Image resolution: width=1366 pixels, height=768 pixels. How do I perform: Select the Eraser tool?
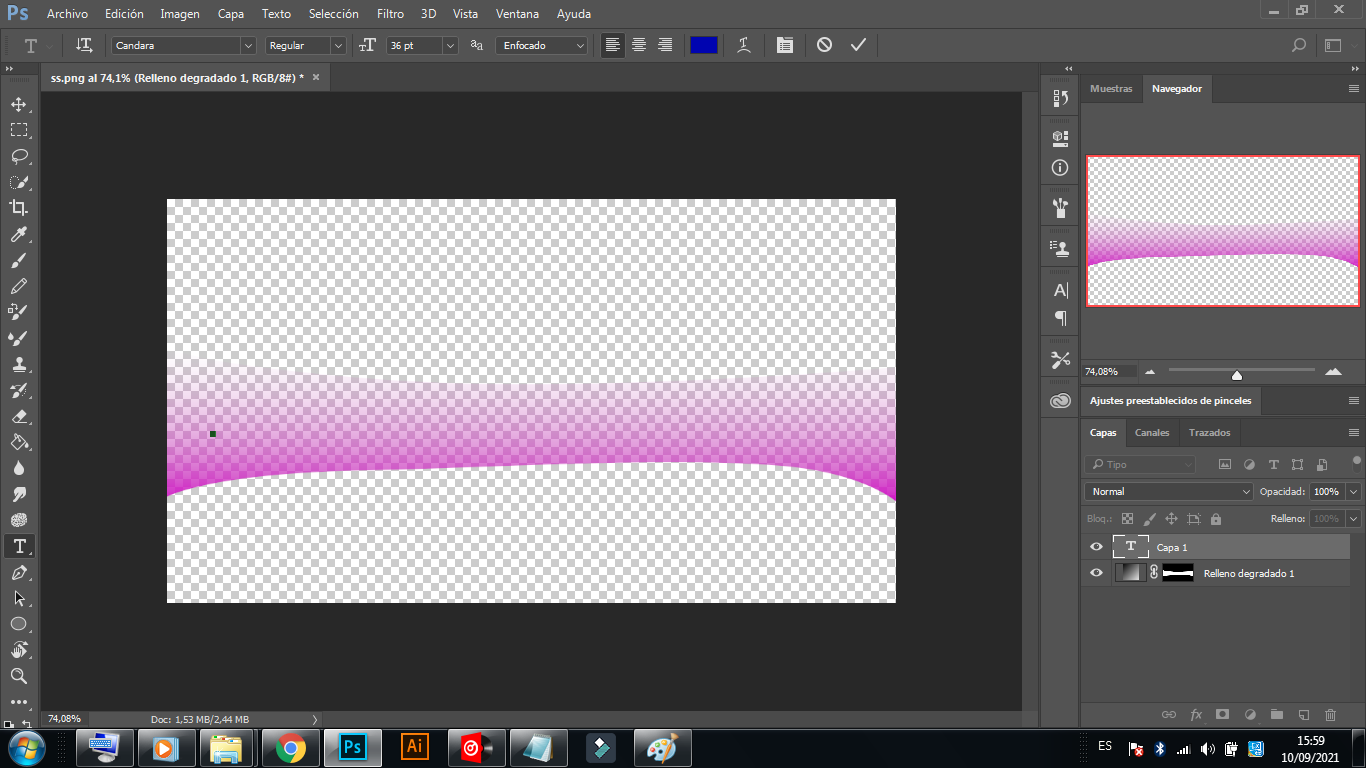(19, 416)
